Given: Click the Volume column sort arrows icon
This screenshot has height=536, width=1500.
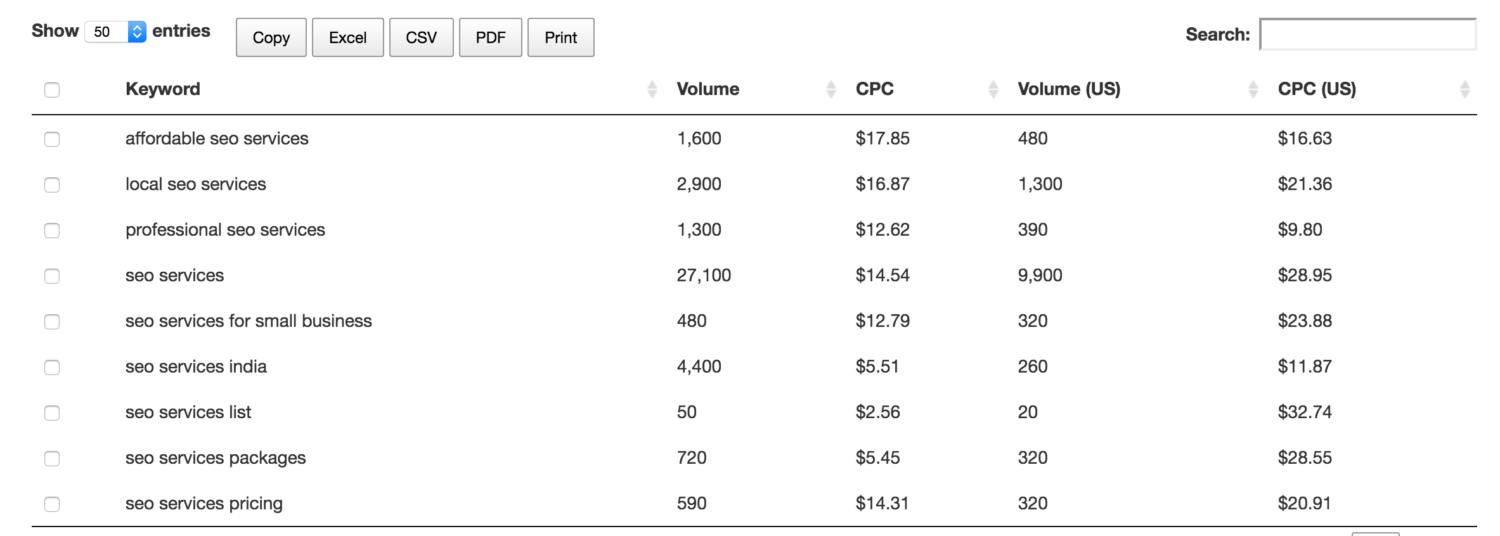Looking at the screenshot, I should [831, 90].
